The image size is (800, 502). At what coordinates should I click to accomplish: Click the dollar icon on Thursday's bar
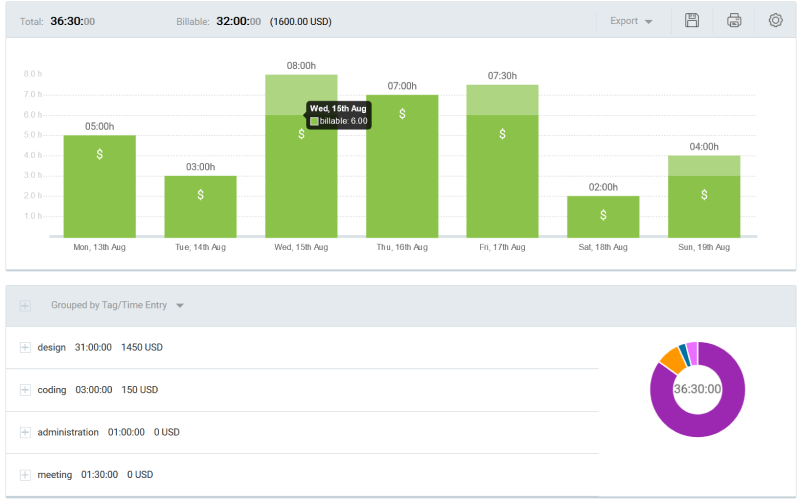click(402, 114)
